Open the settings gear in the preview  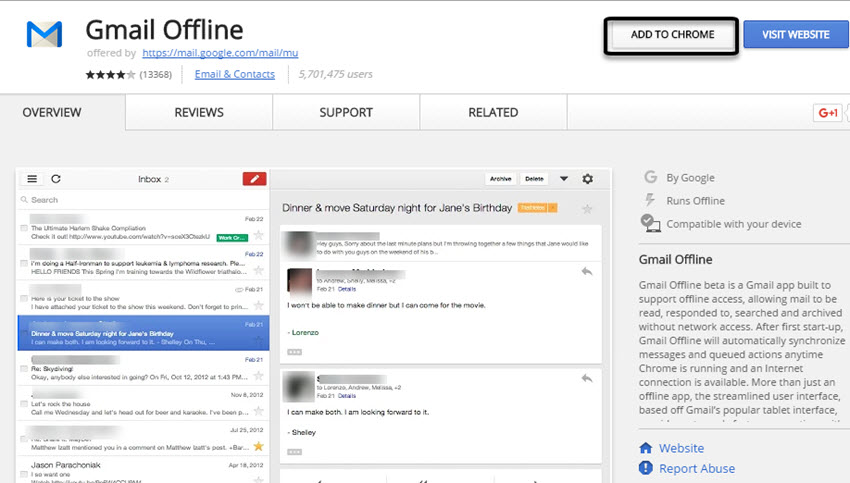(588, 178)
